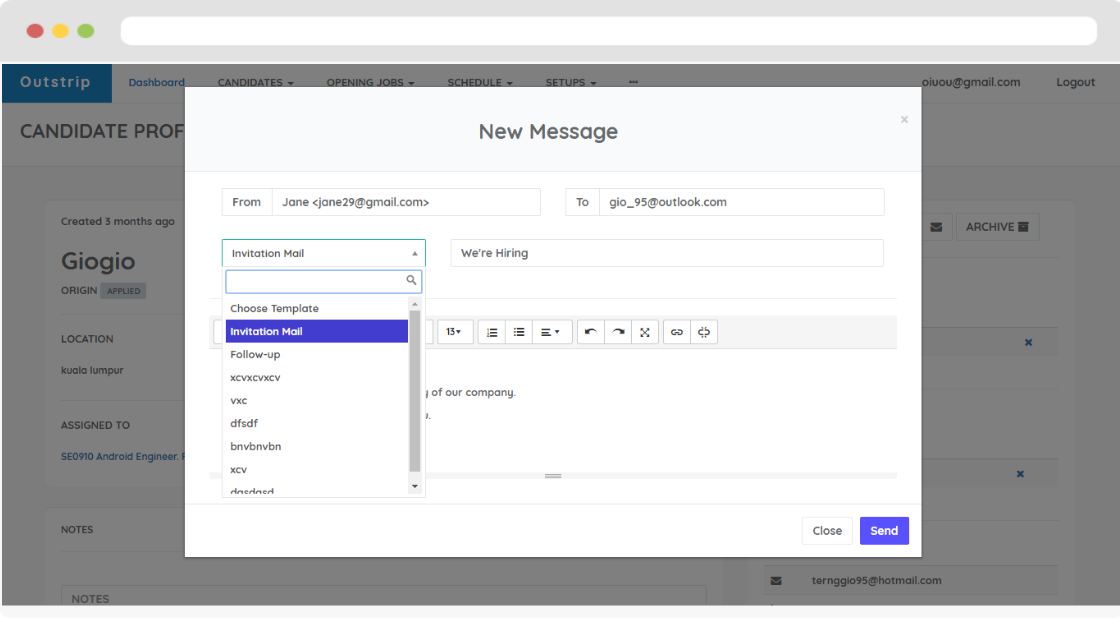This screenshot has width=1120, height=630.
Task: Click the more options ellipsis in navbar
Action: coord(634,82)
